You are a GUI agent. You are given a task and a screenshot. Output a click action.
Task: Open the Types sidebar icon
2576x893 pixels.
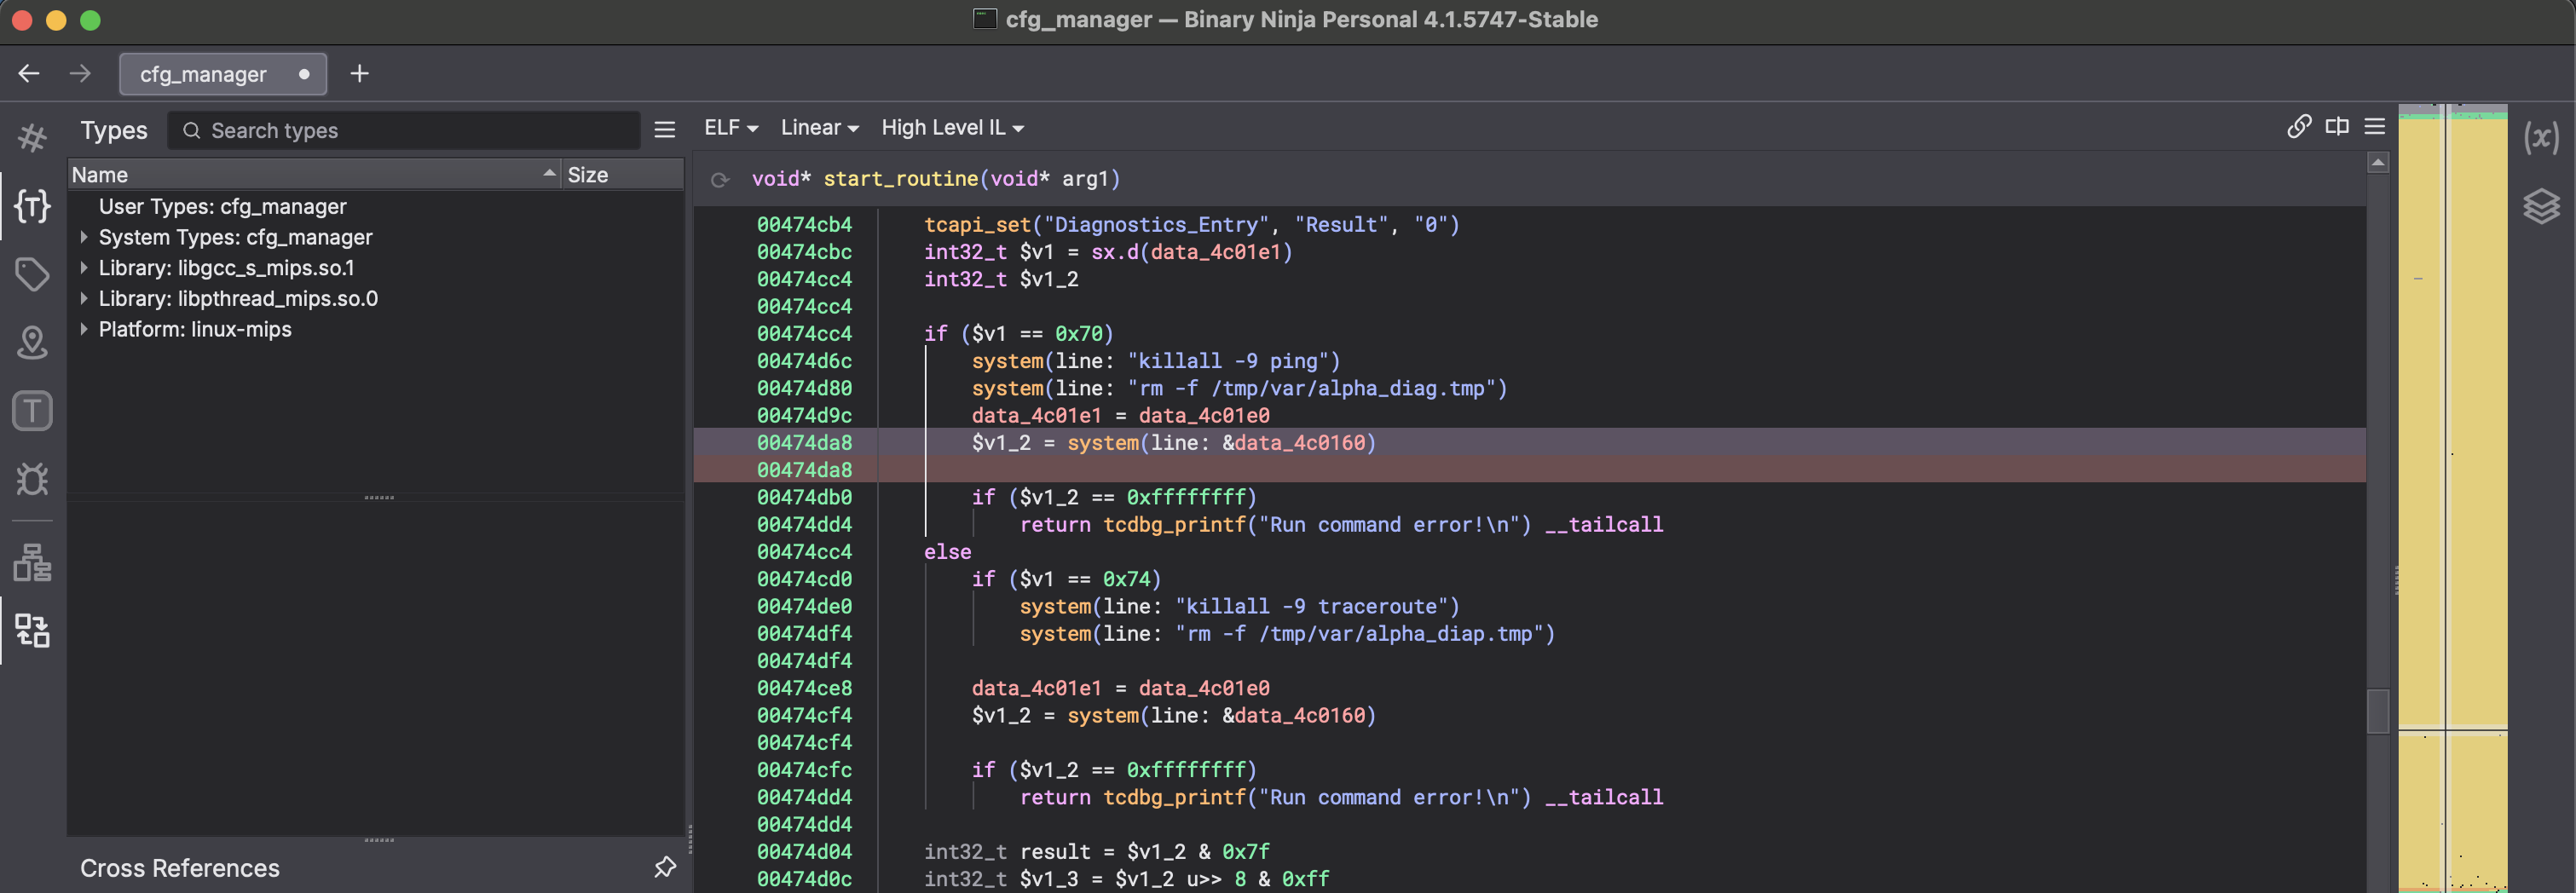(32, 206)
